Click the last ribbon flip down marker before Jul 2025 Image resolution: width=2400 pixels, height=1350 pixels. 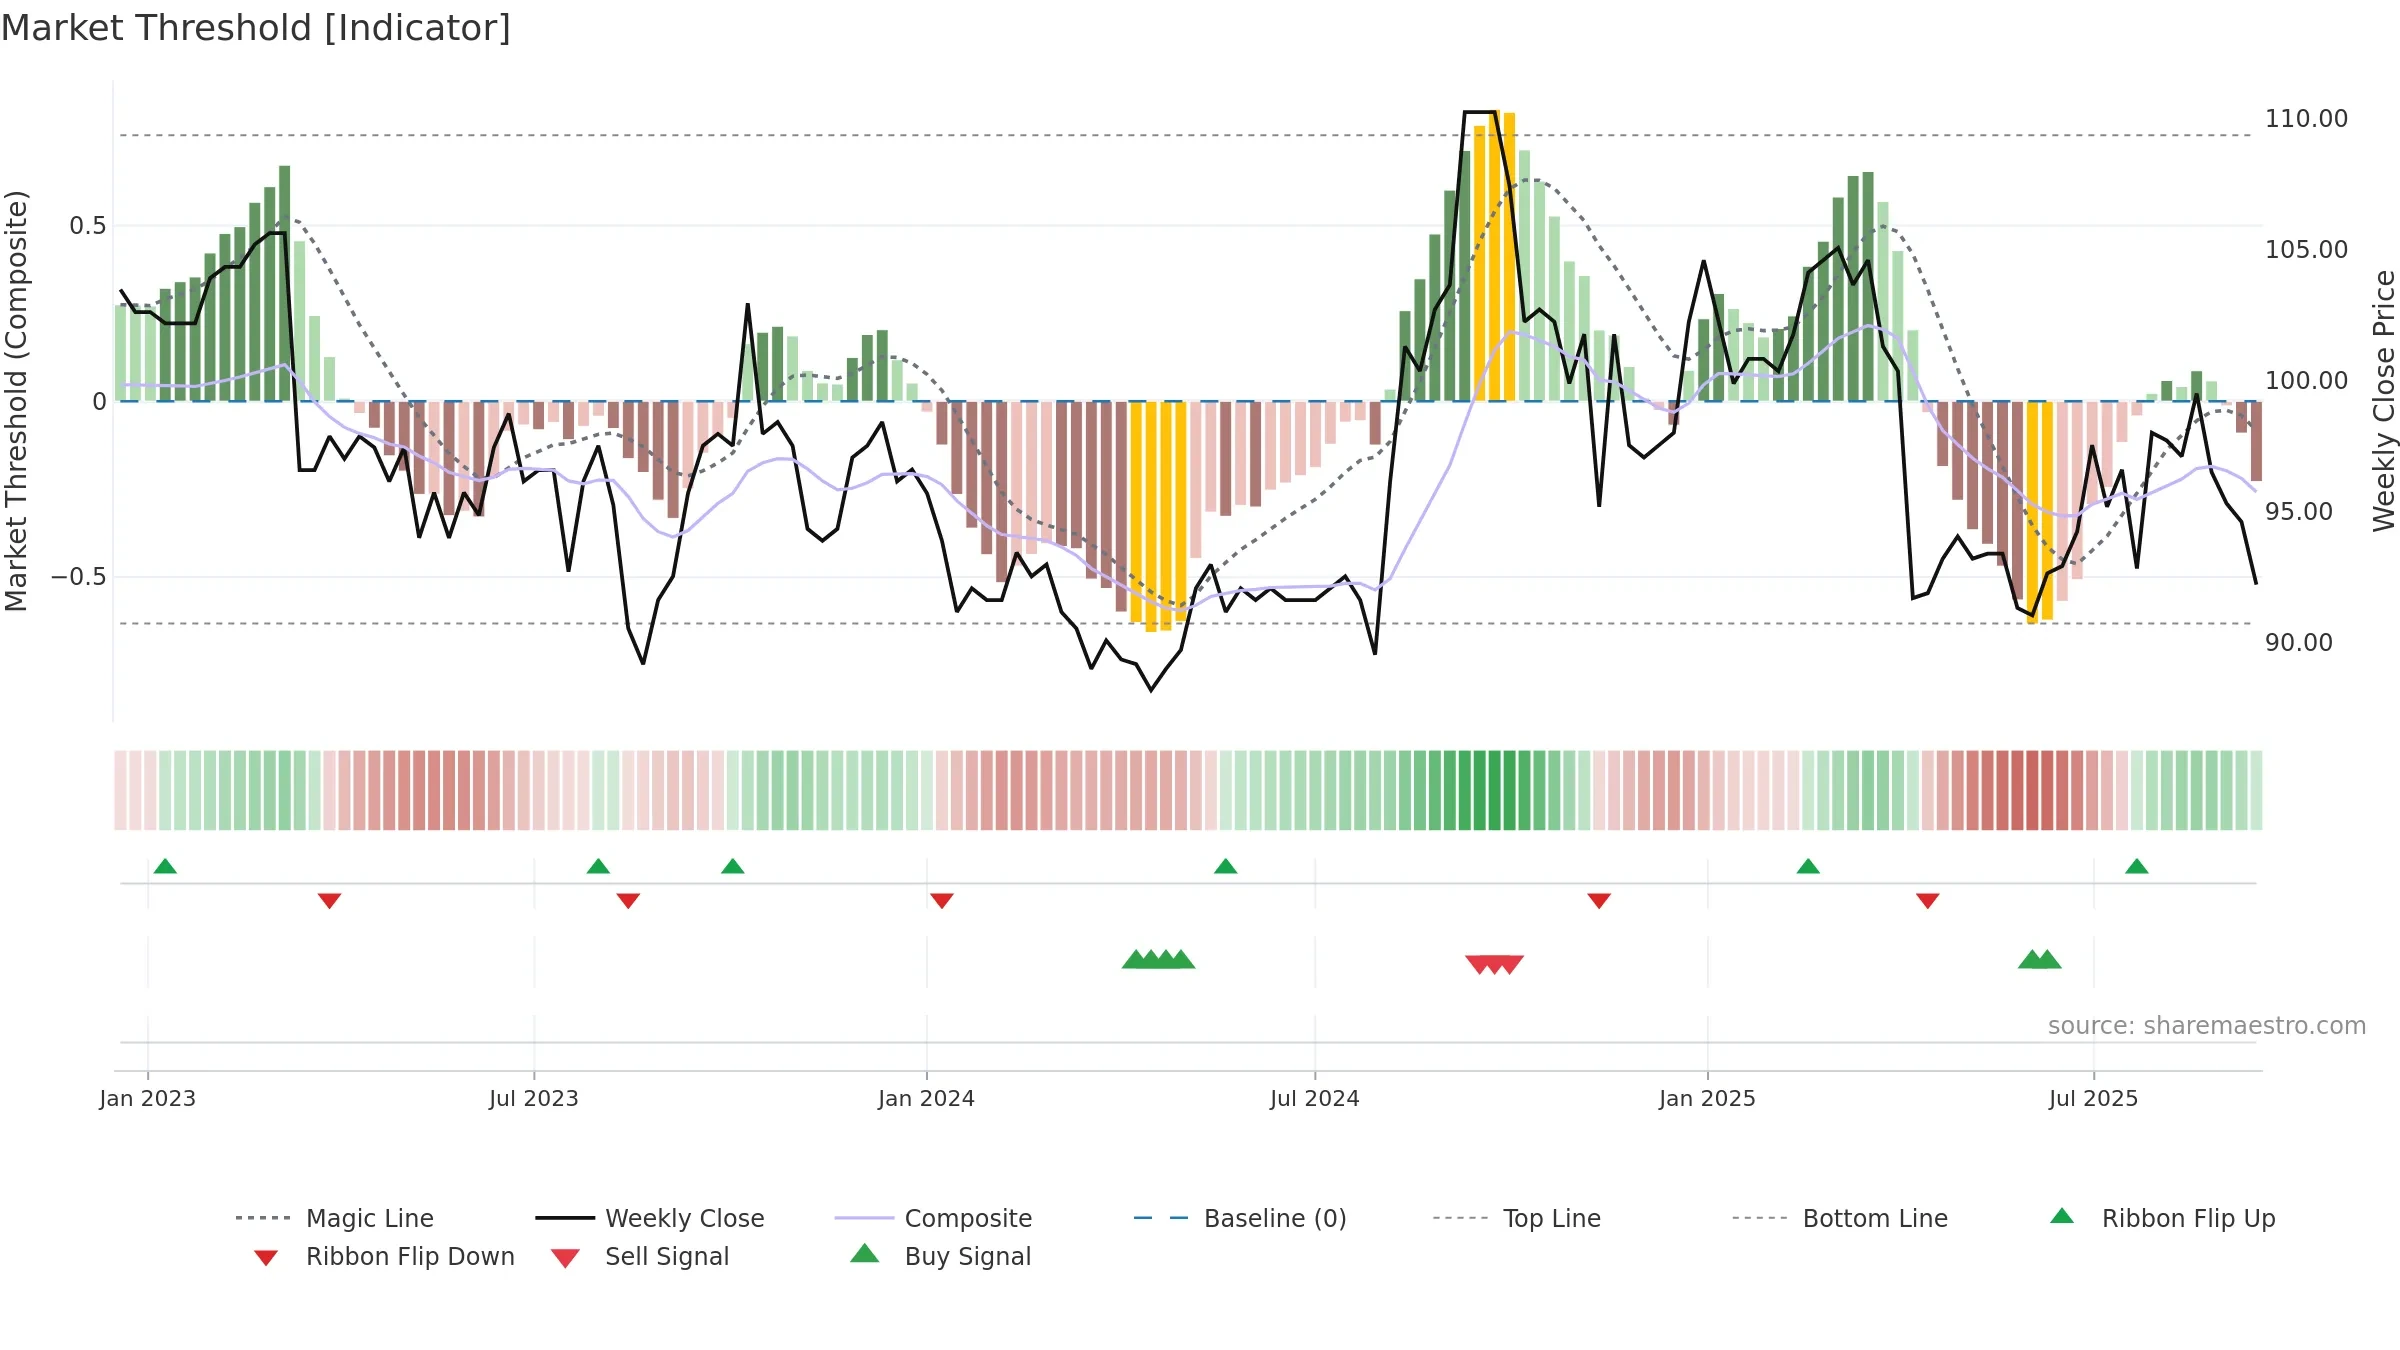tap(1927, 900)
